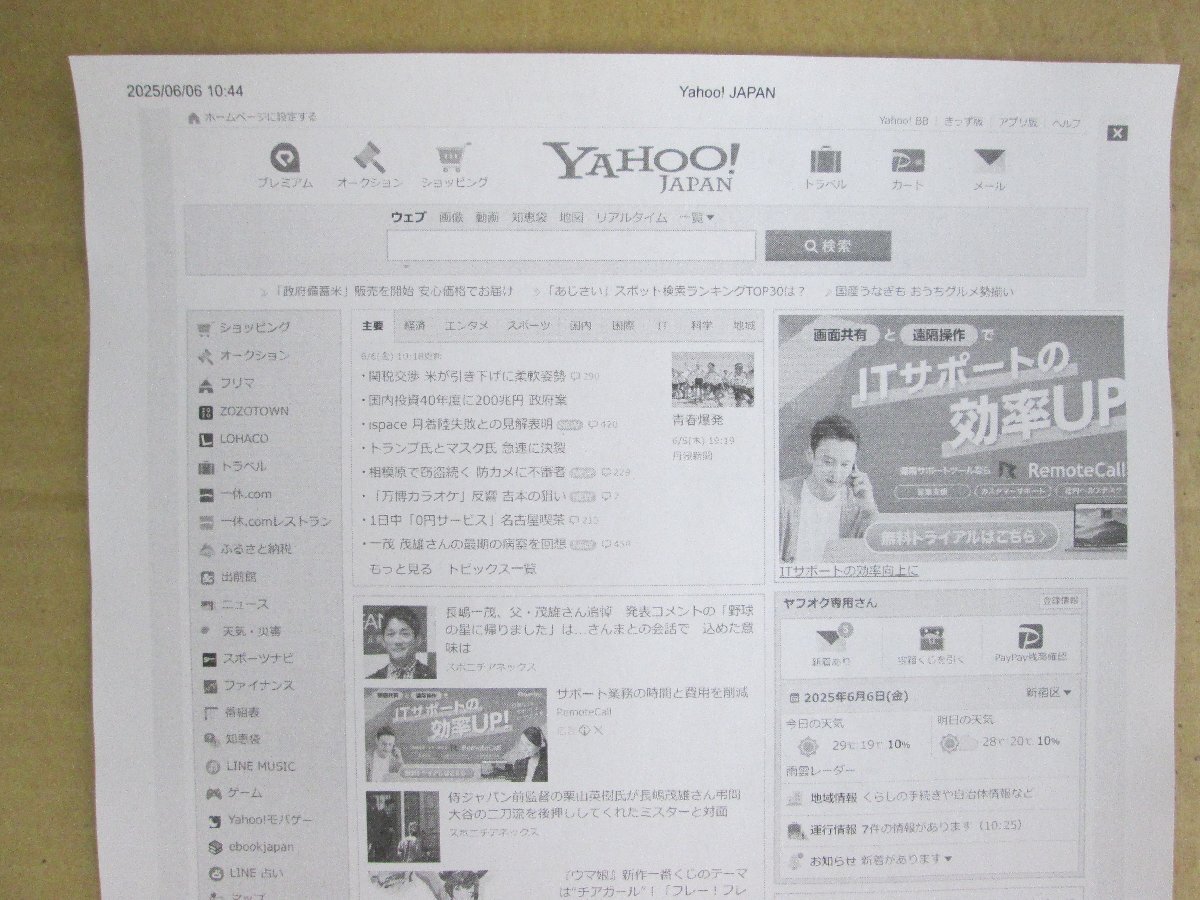Click the ファイナンス sidebar icon
The width and height of the screenshot is (1200, 900).
pyautogui.click(x=210, y=687)
